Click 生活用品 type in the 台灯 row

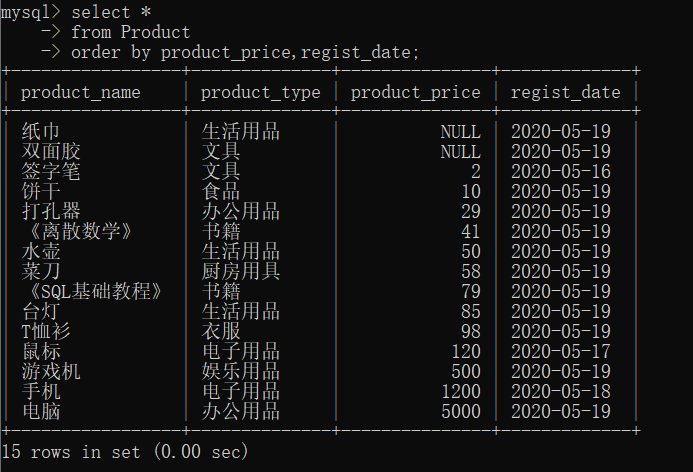click(241, 311)
